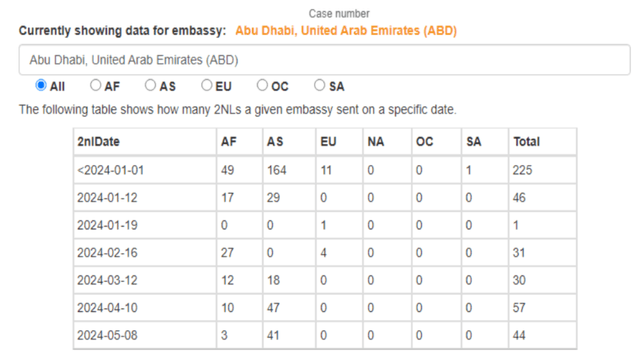This screenshot has height=360, width=640.
Task: Select the EU radio button
Action: tap(207, 85)
